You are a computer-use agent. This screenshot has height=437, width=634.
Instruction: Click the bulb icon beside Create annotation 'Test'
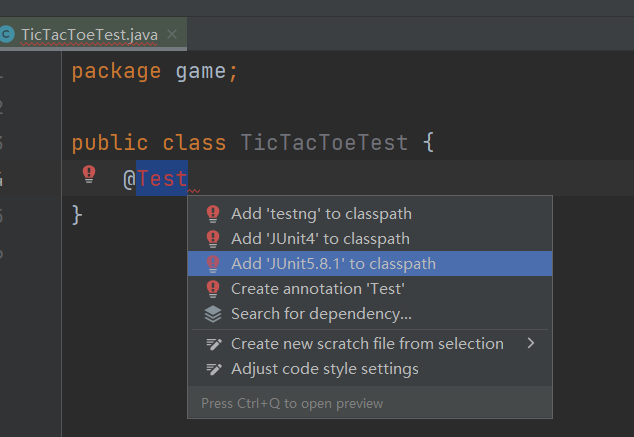212,288
